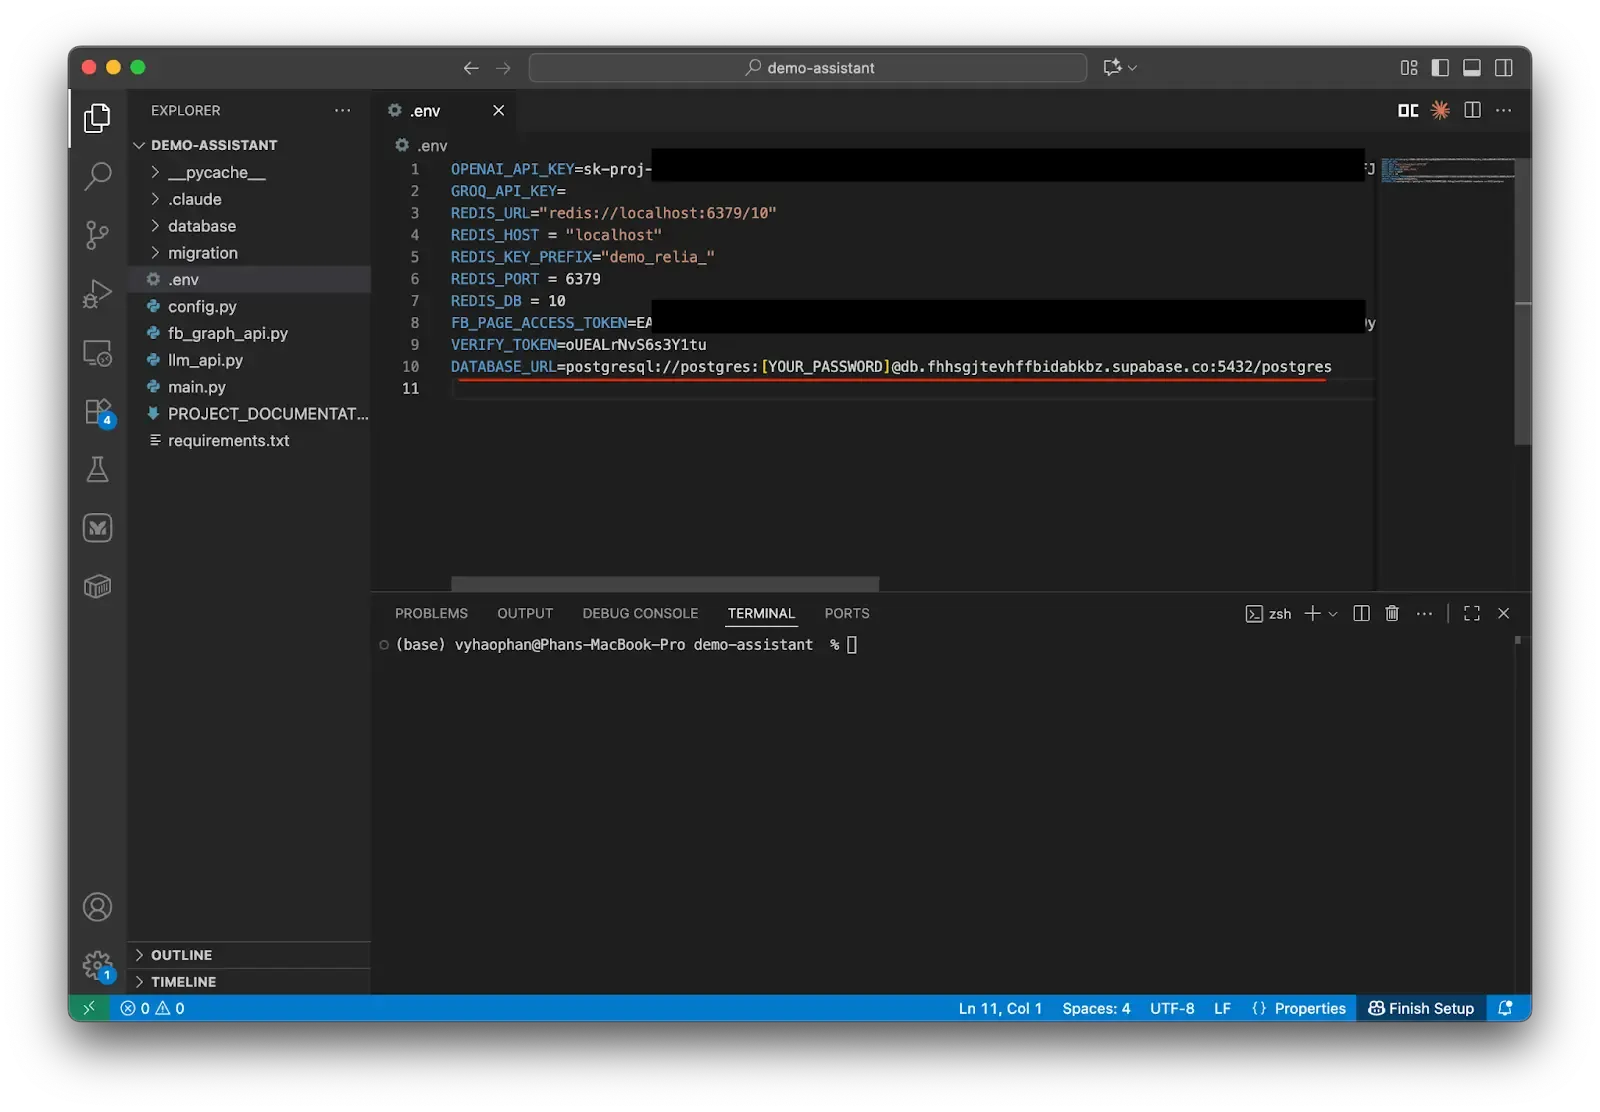Open the Remote Explorer icon
The width and height of the screenshot is (1600, 1112).
click(97, 353)
